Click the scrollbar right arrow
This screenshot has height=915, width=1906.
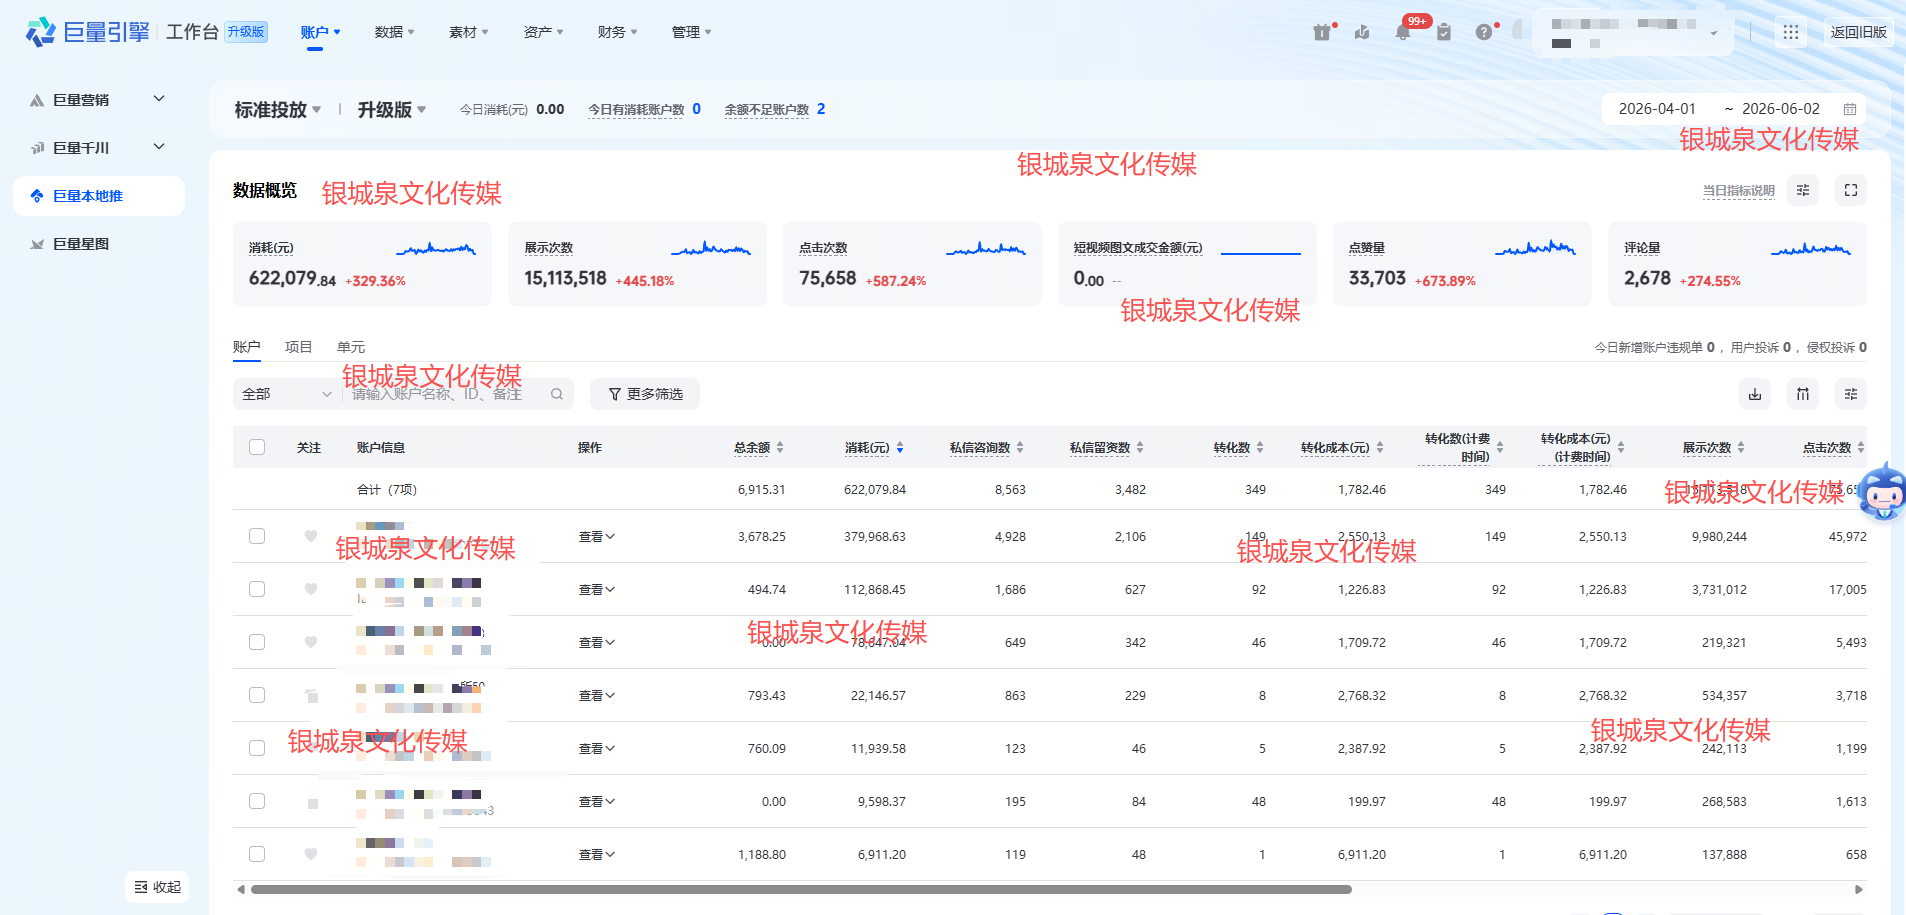1859,889
